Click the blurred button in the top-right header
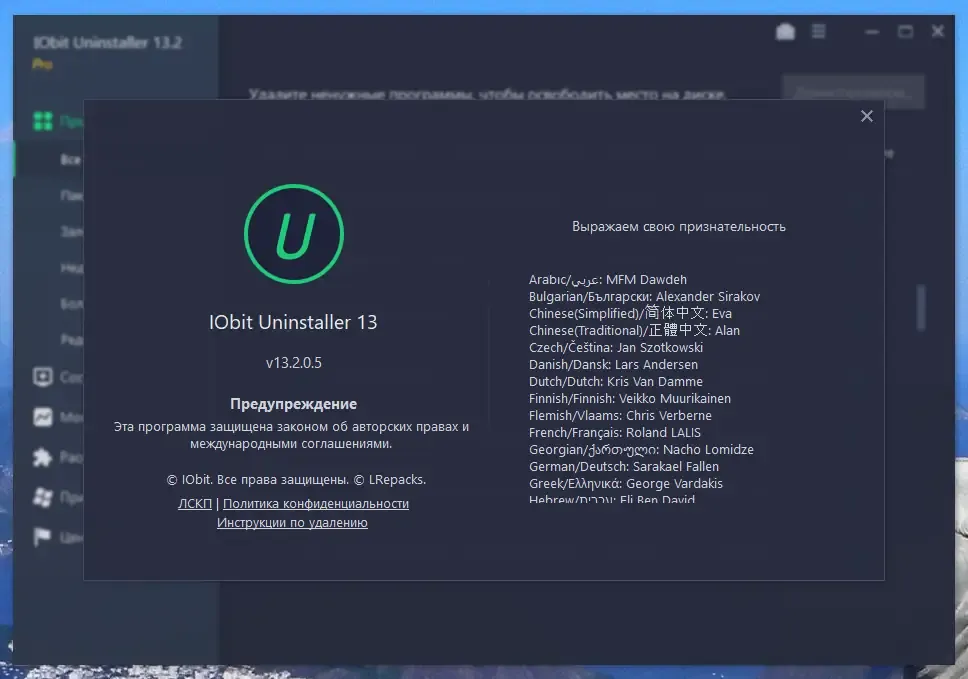The width and height of the screenshot is (968, 679). coord(853,93)
